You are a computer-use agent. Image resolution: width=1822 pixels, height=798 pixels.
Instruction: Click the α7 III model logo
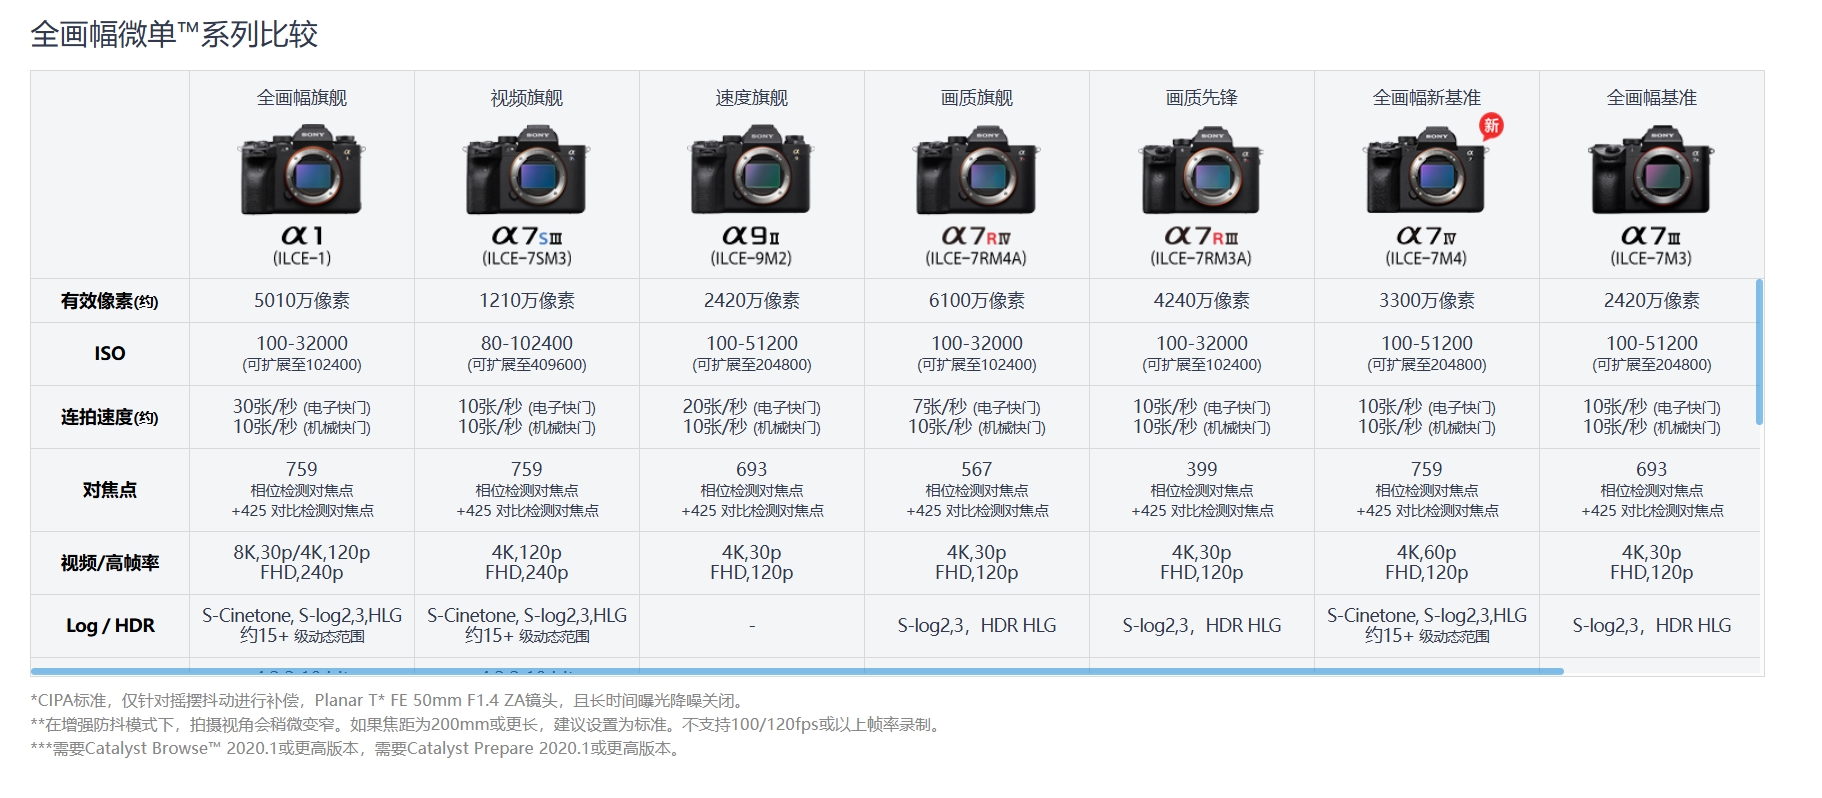[1651, 236]
